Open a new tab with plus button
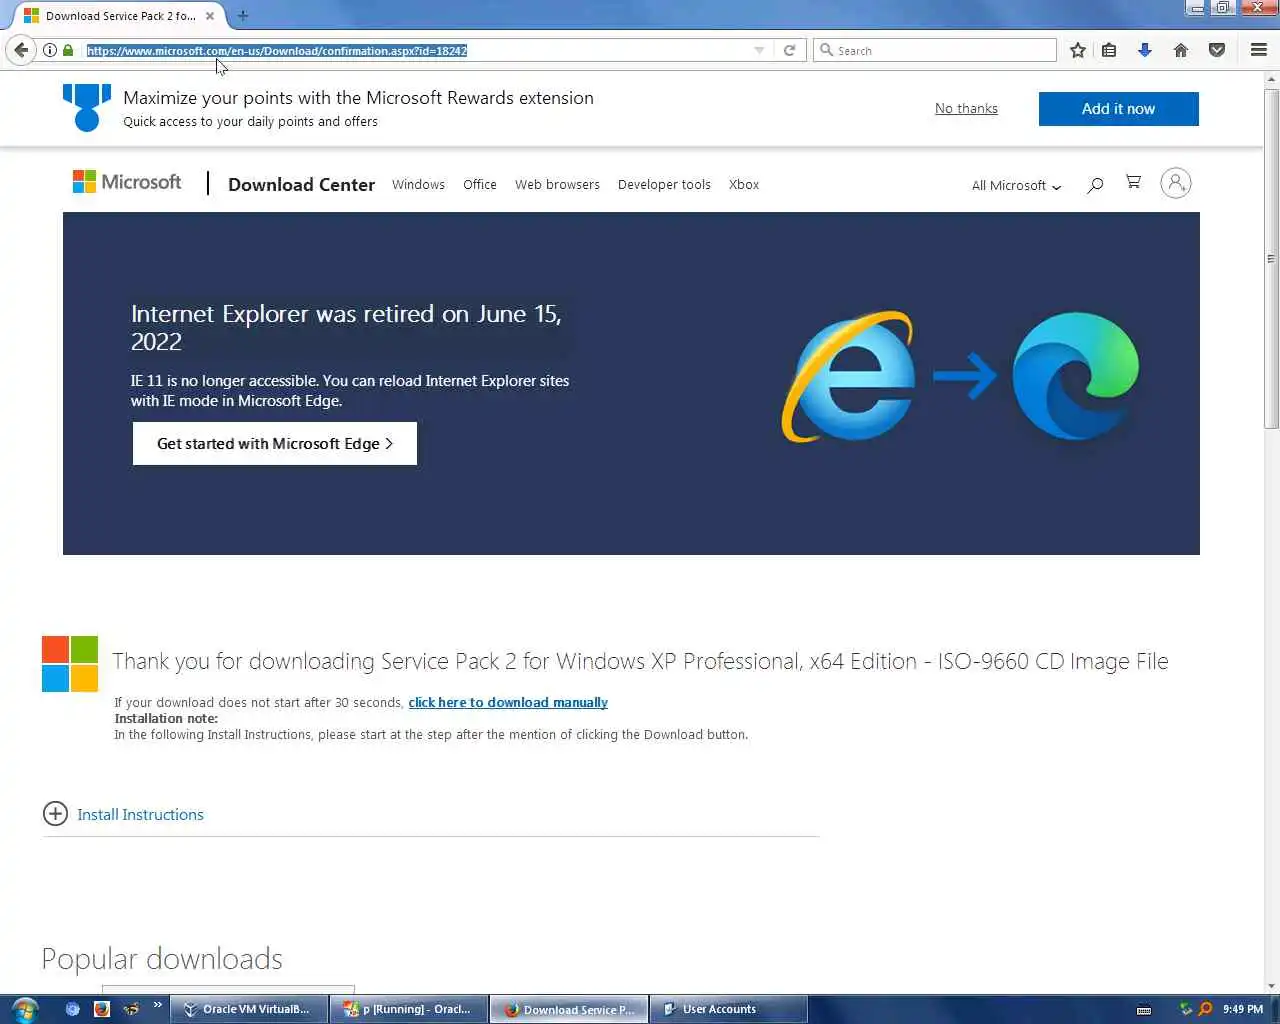 [x=243, y=16]
